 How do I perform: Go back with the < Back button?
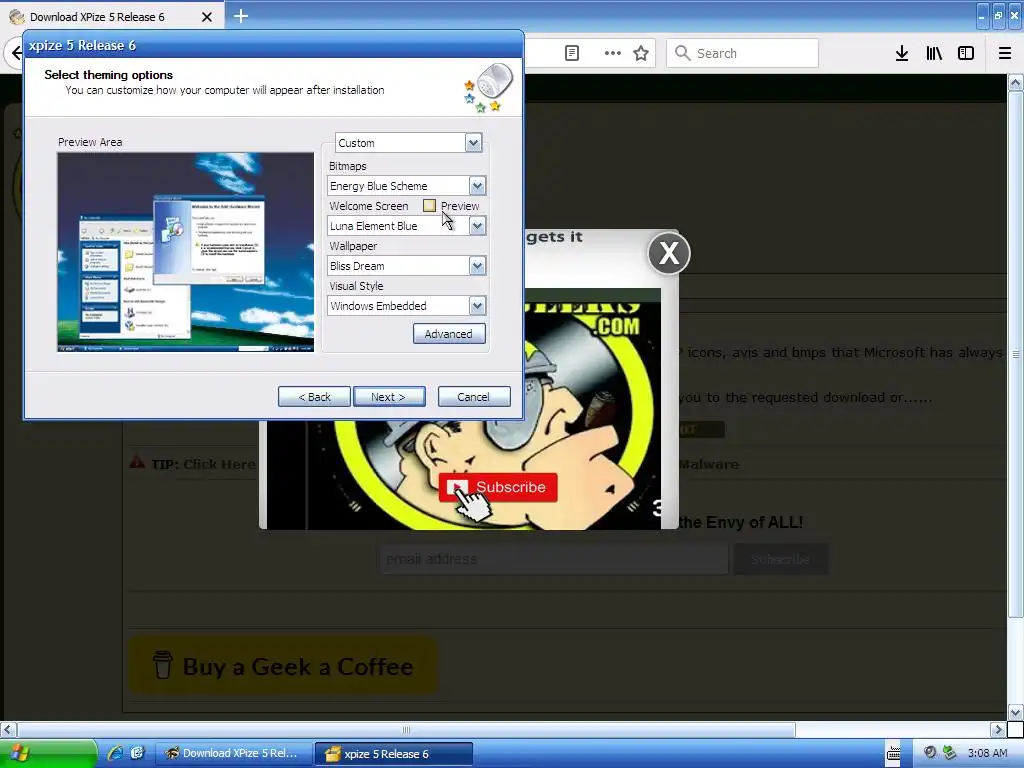(x=314, y=396)
